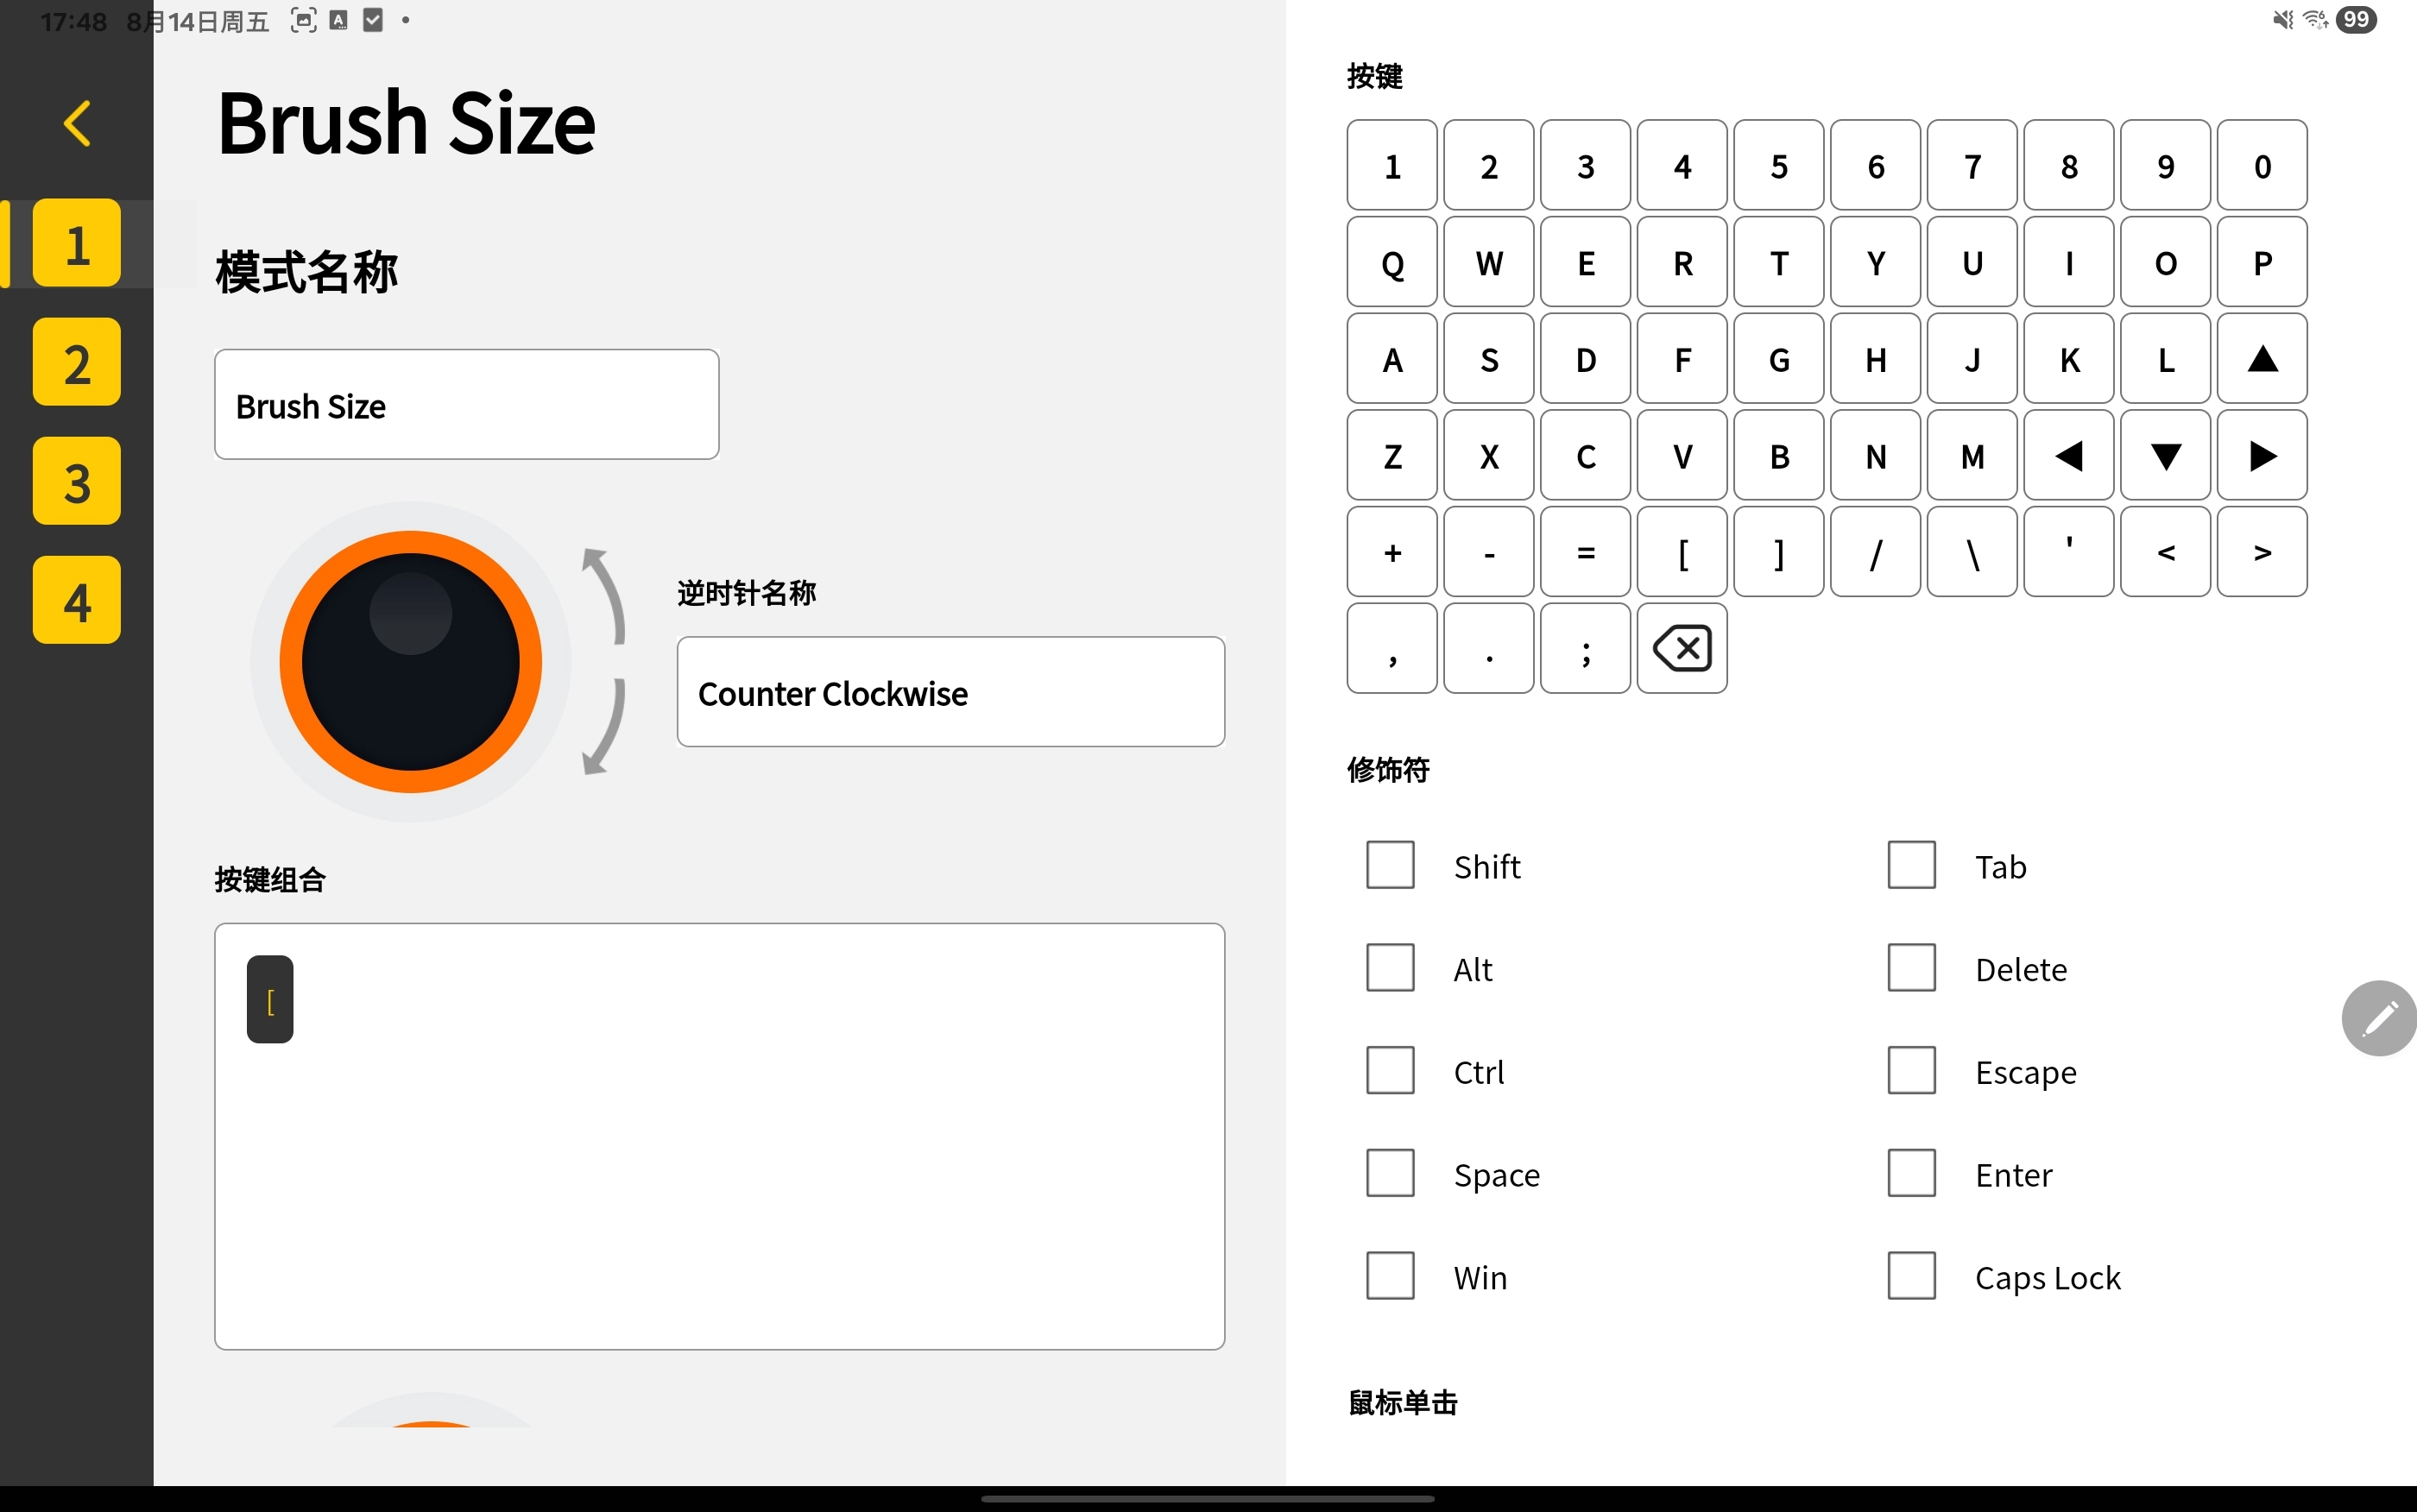Tap the backspace delete key icon
The height and width of the screenshot is (1512, 2417).
tap(1682, 648)
